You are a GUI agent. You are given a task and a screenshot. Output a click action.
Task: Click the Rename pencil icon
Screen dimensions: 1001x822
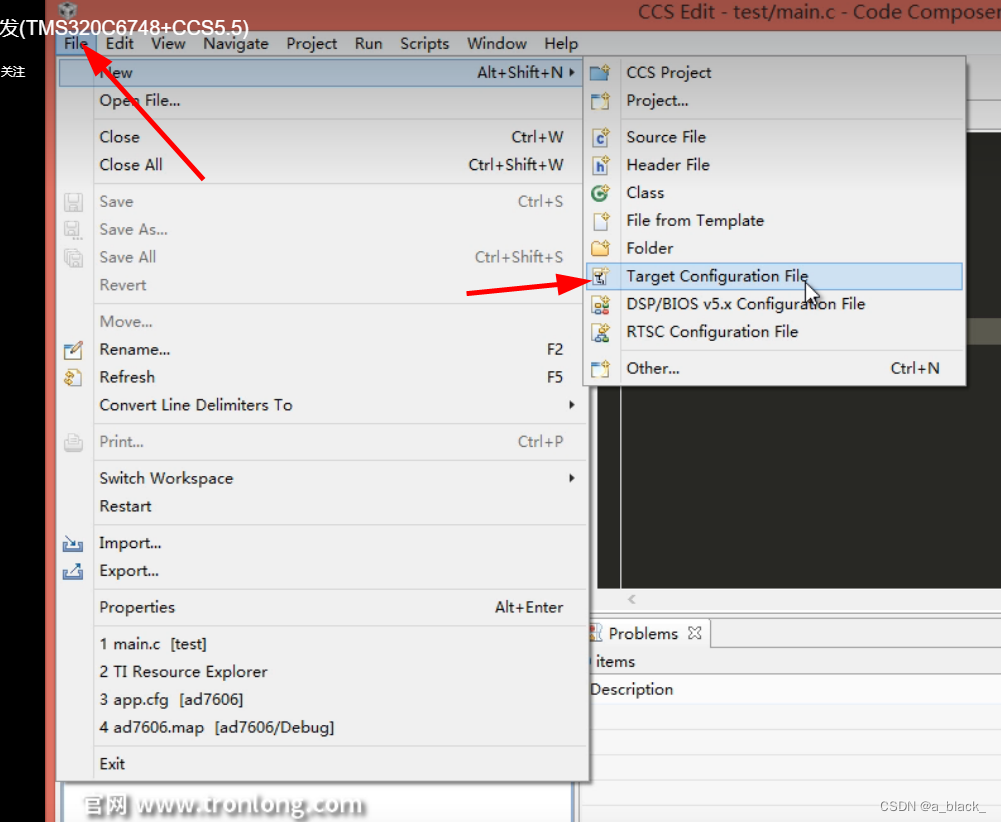[x=73, y=350]
